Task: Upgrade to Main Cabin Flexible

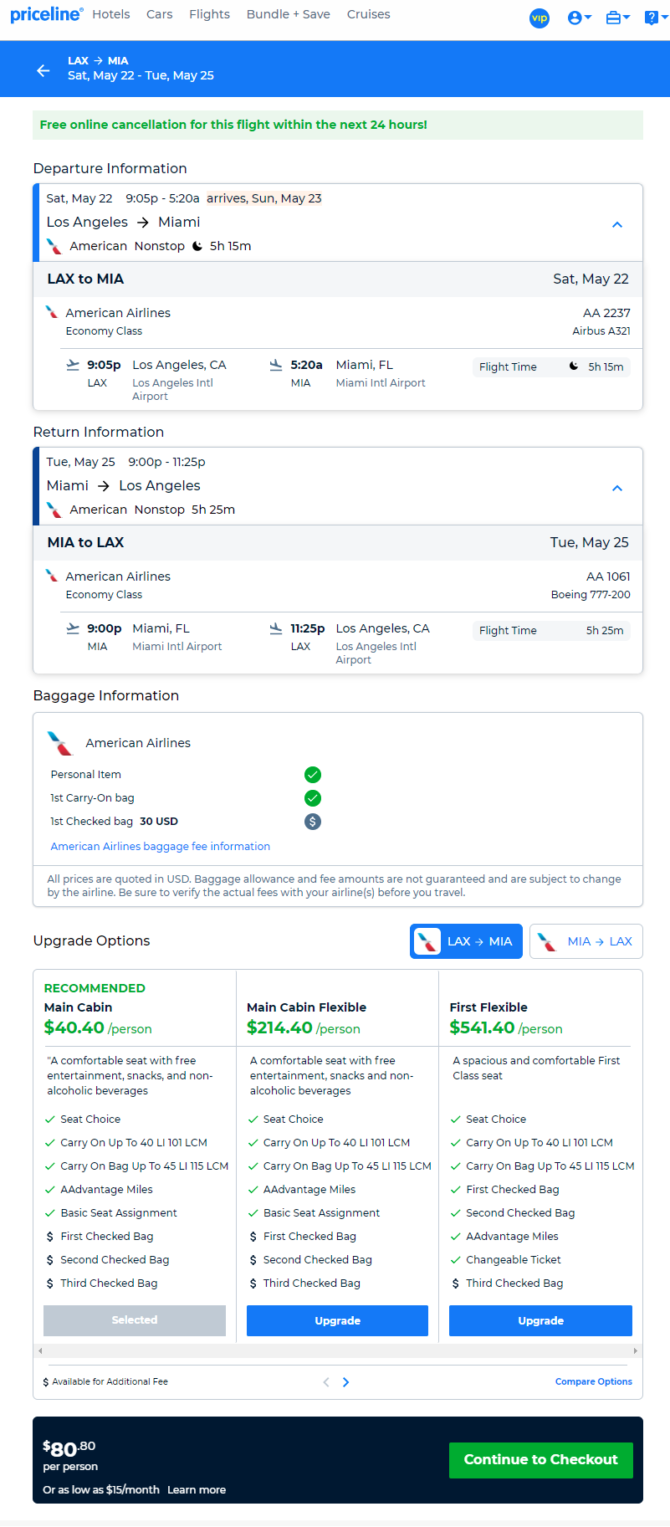Action: point(338,1320)
